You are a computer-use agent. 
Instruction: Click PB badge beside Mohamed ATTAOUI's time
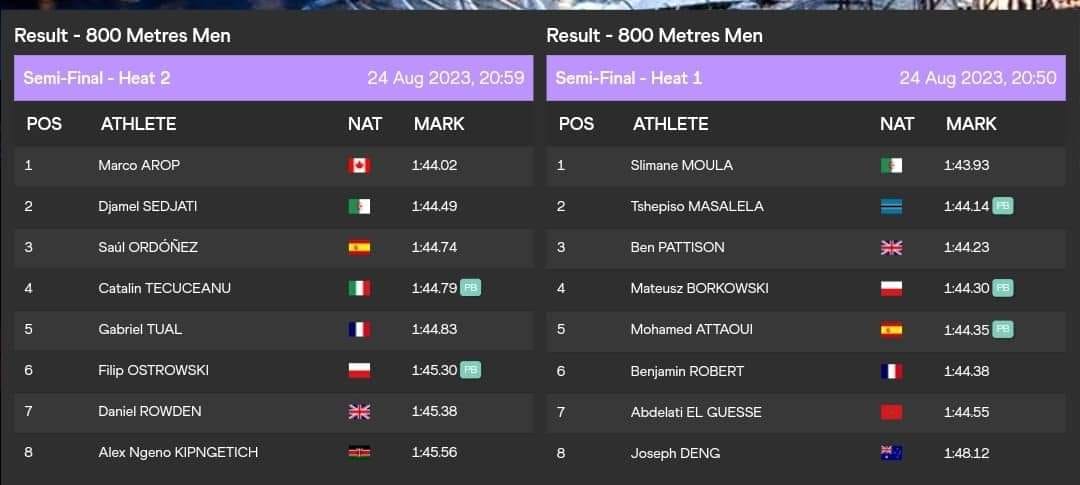(1003, 329)
